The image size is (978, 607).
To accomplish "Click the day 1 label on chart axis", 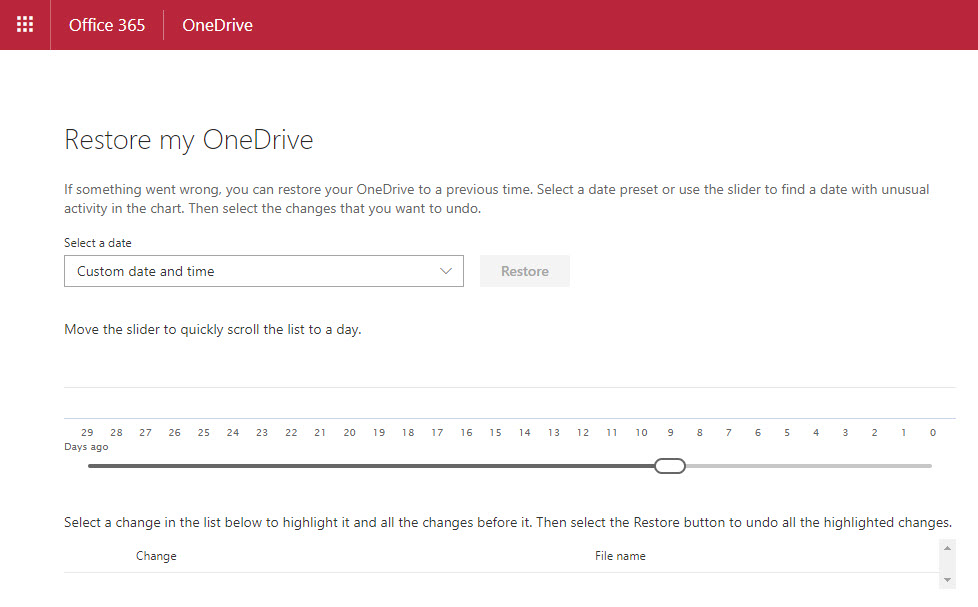I will [903, 432].
